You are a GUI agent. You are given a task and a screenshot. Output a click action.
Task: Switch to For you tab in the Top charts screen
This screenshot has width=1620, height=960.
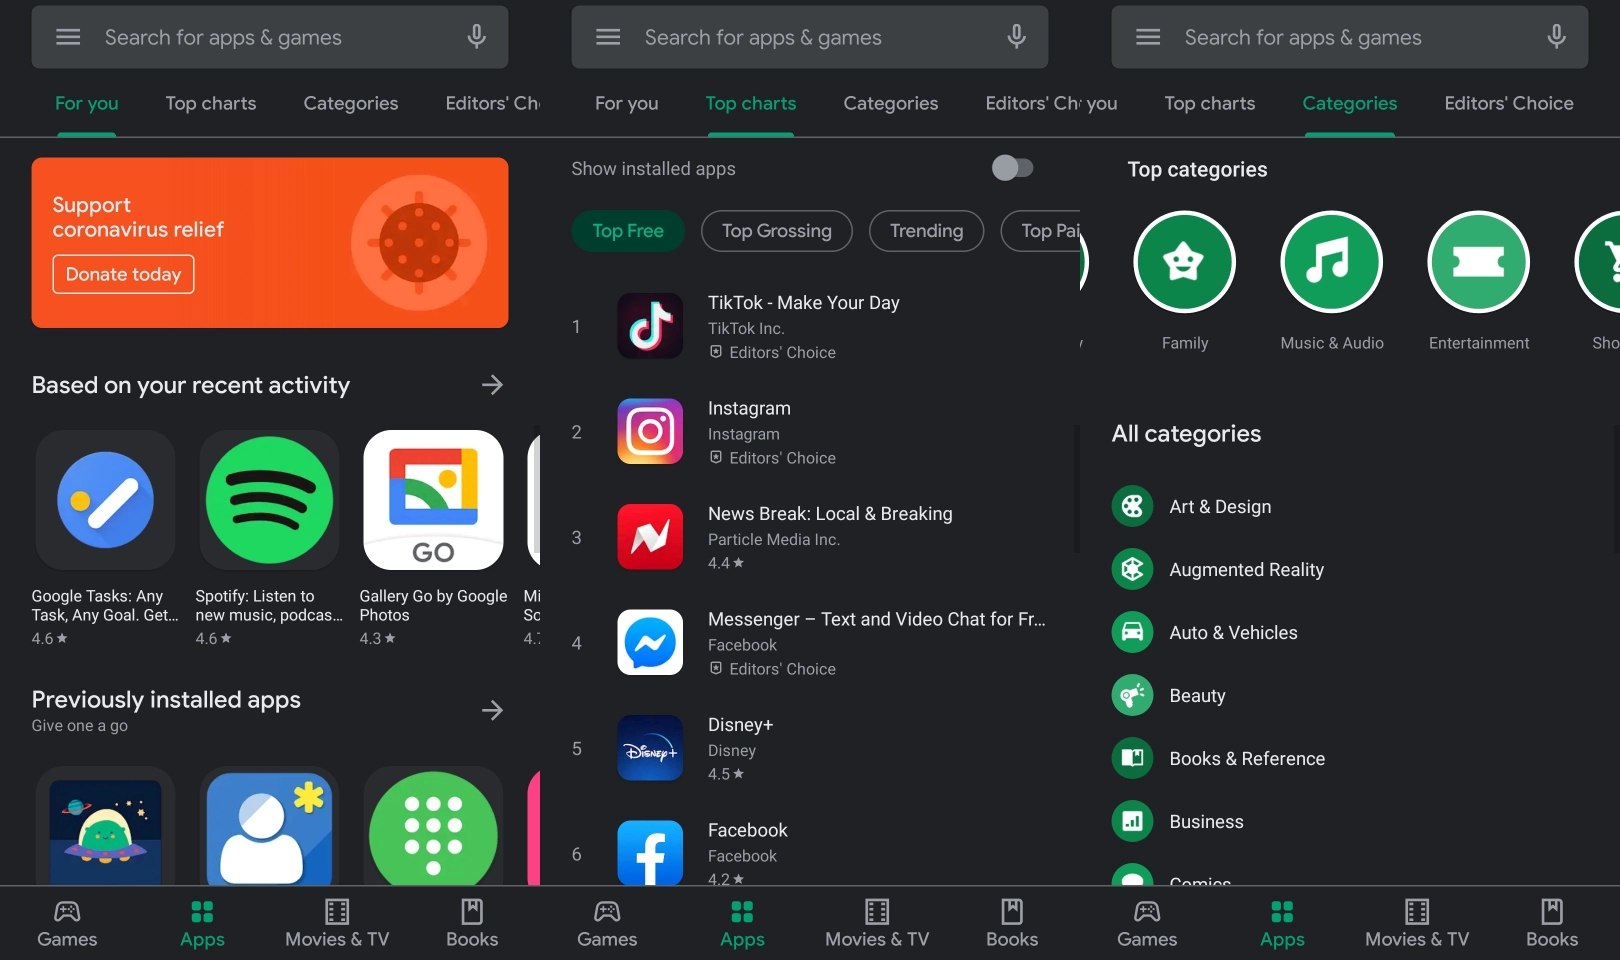tap(627, 103)
